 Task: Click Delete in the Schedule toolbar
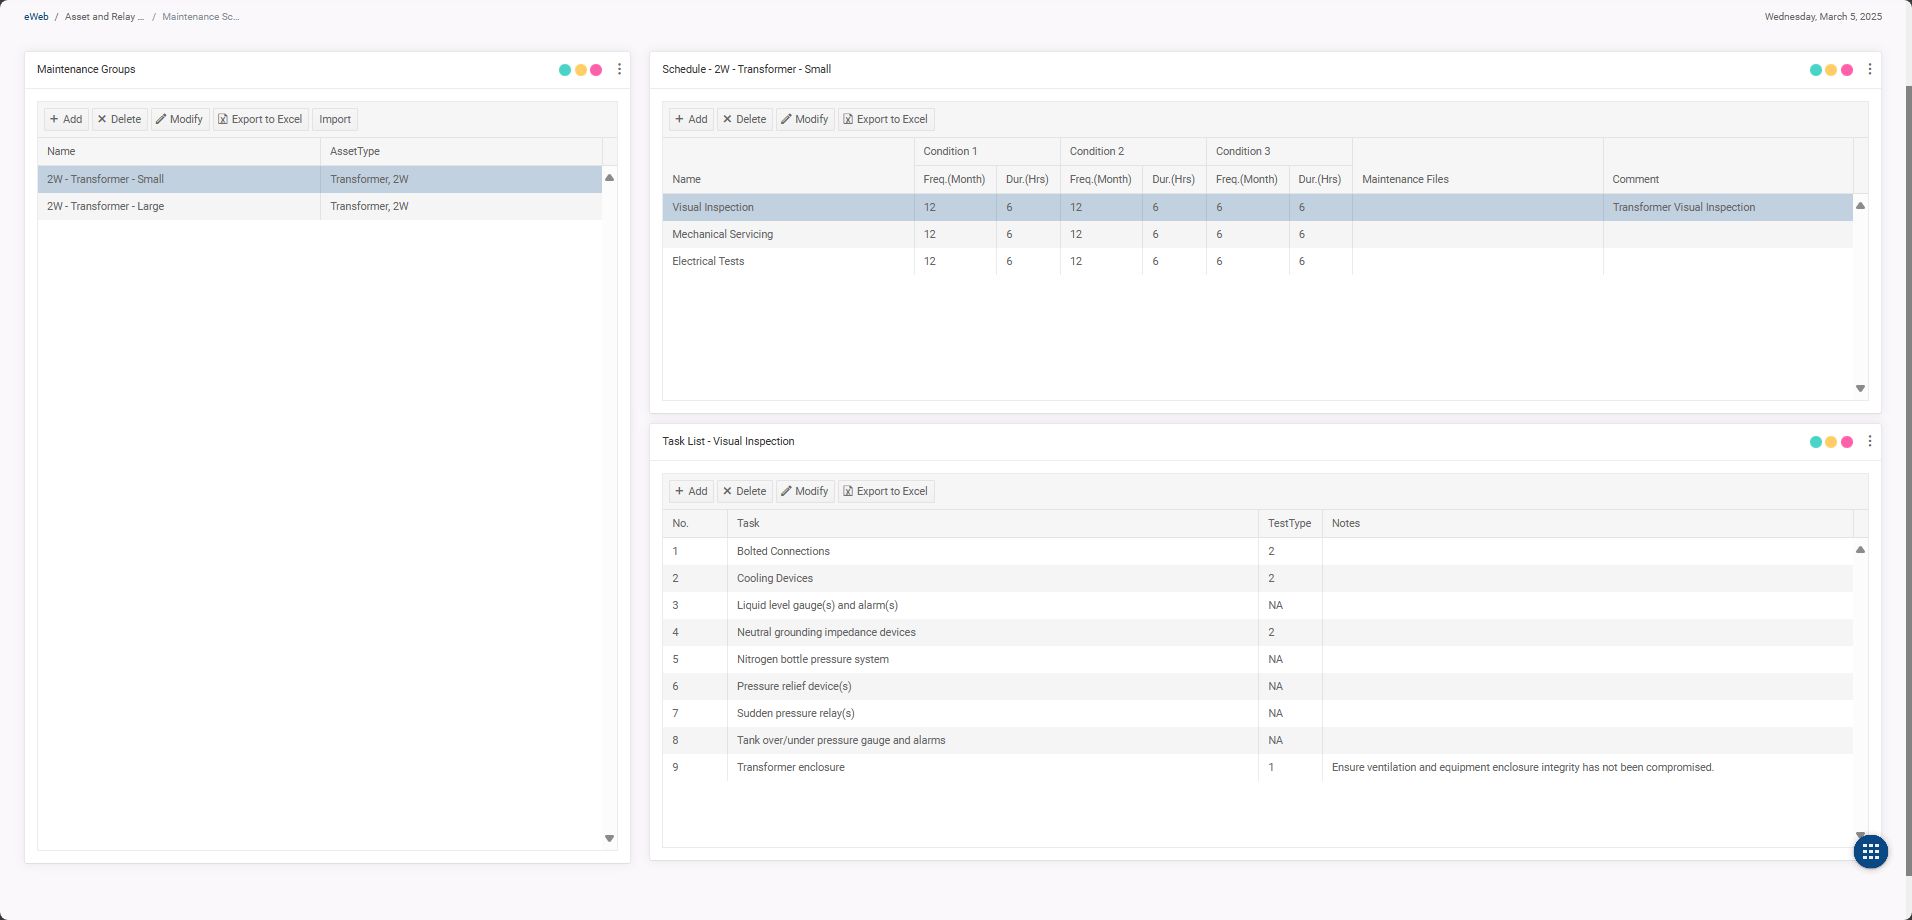coord(744,119)
